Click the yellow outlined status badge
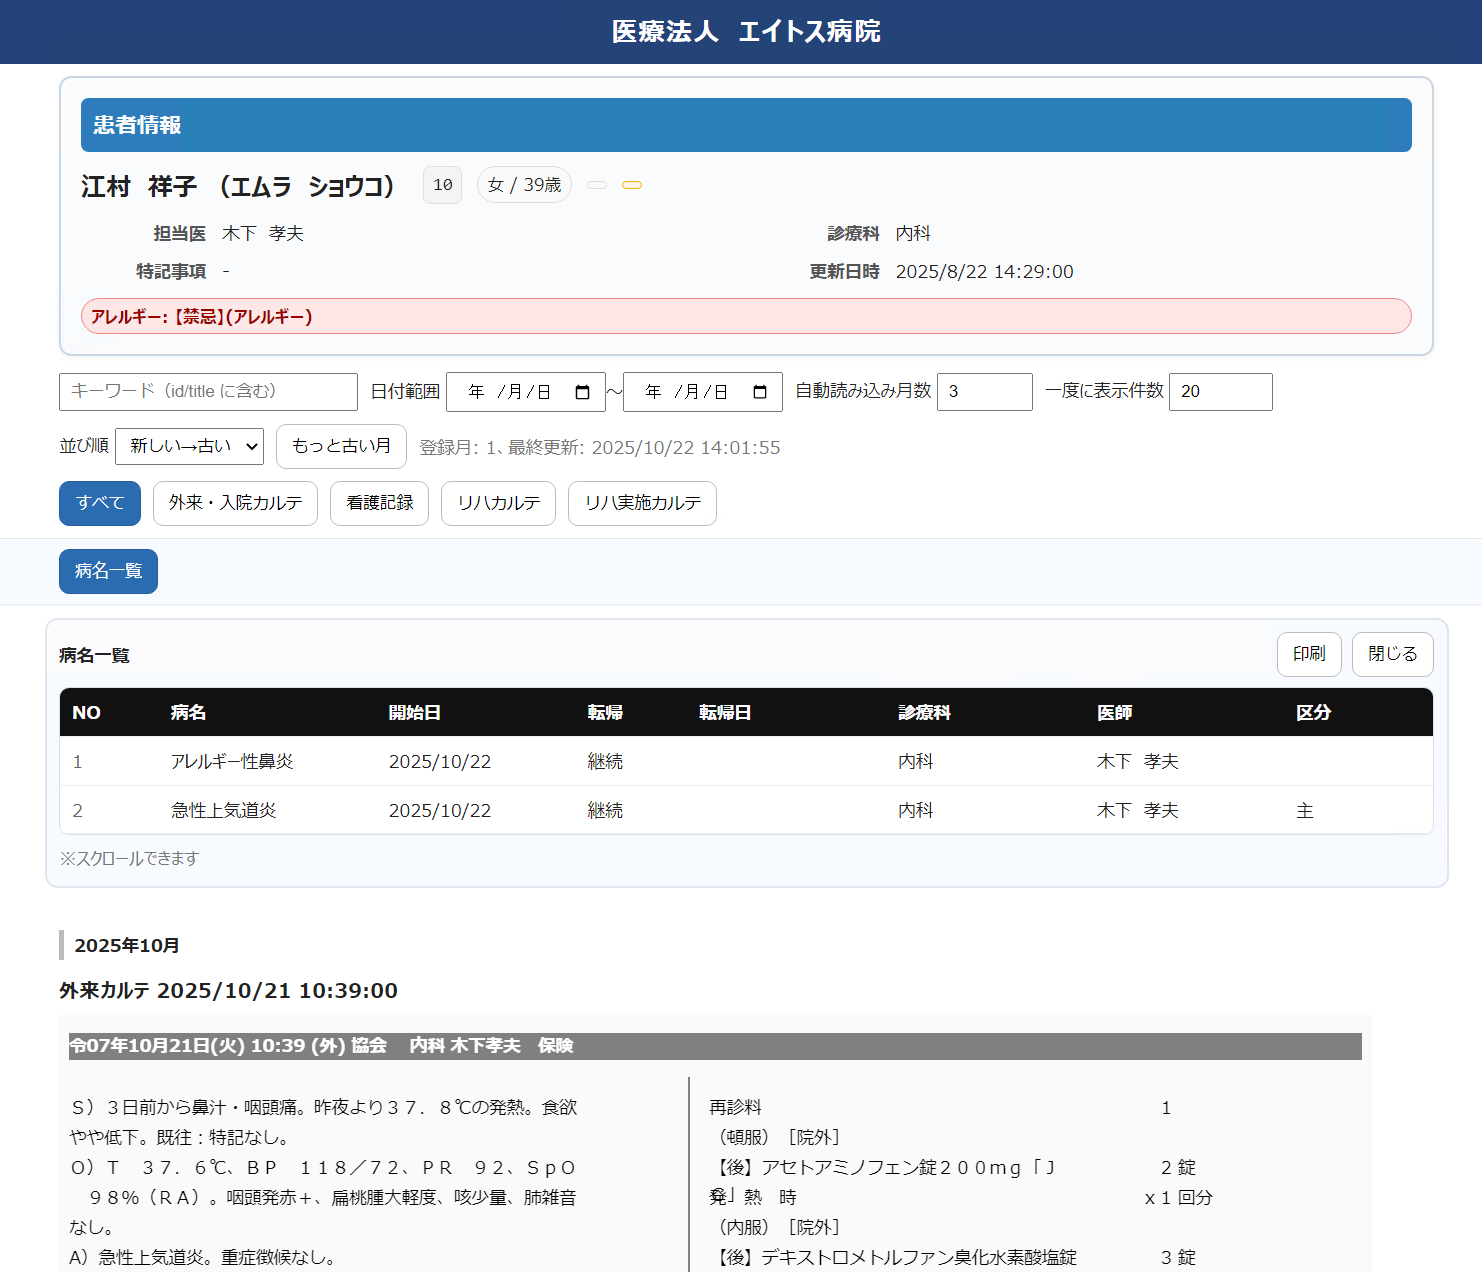 (632, 185)
